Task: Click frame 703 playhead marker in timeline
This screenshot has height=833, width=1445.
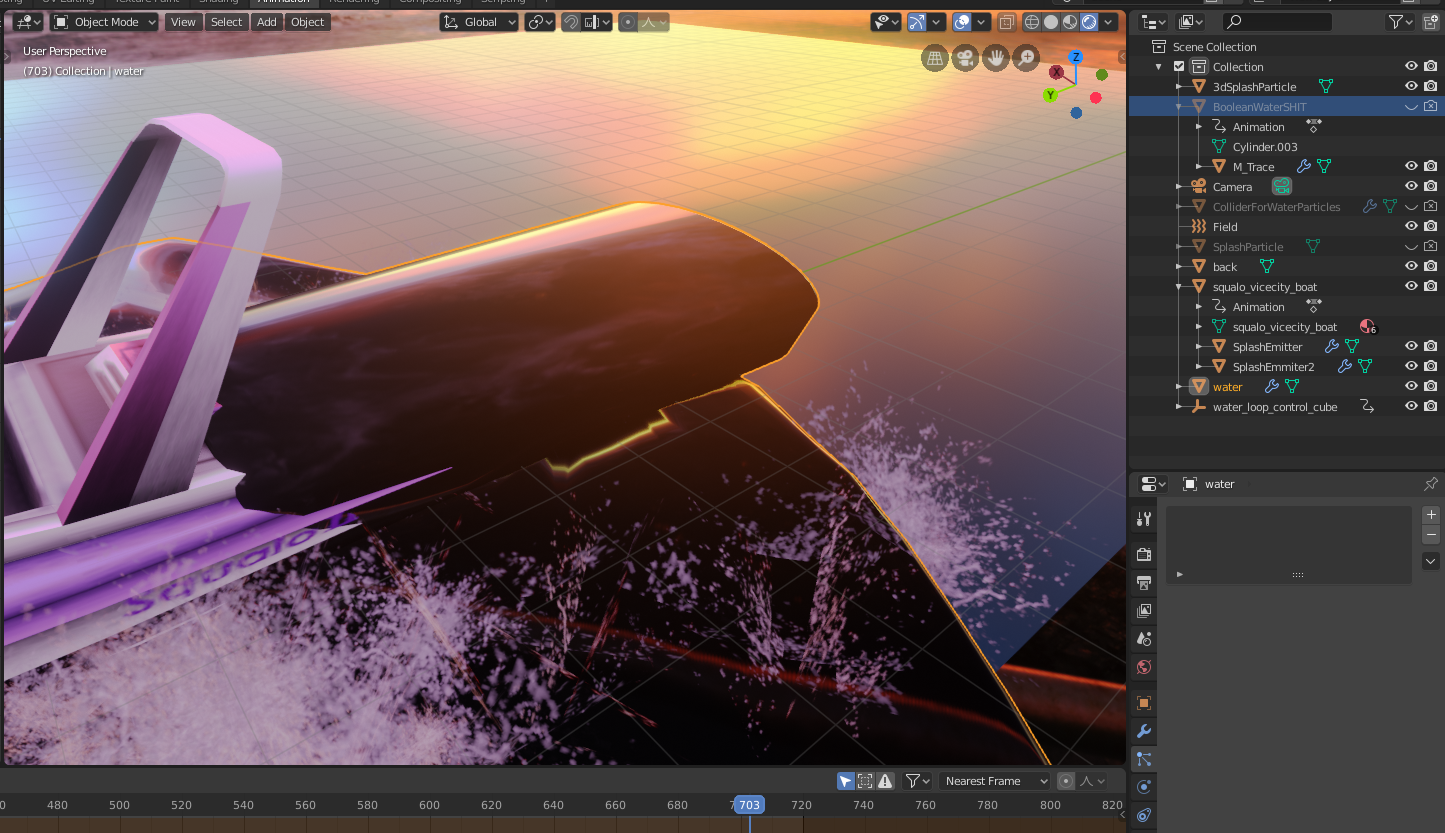Action: [749, 805]
